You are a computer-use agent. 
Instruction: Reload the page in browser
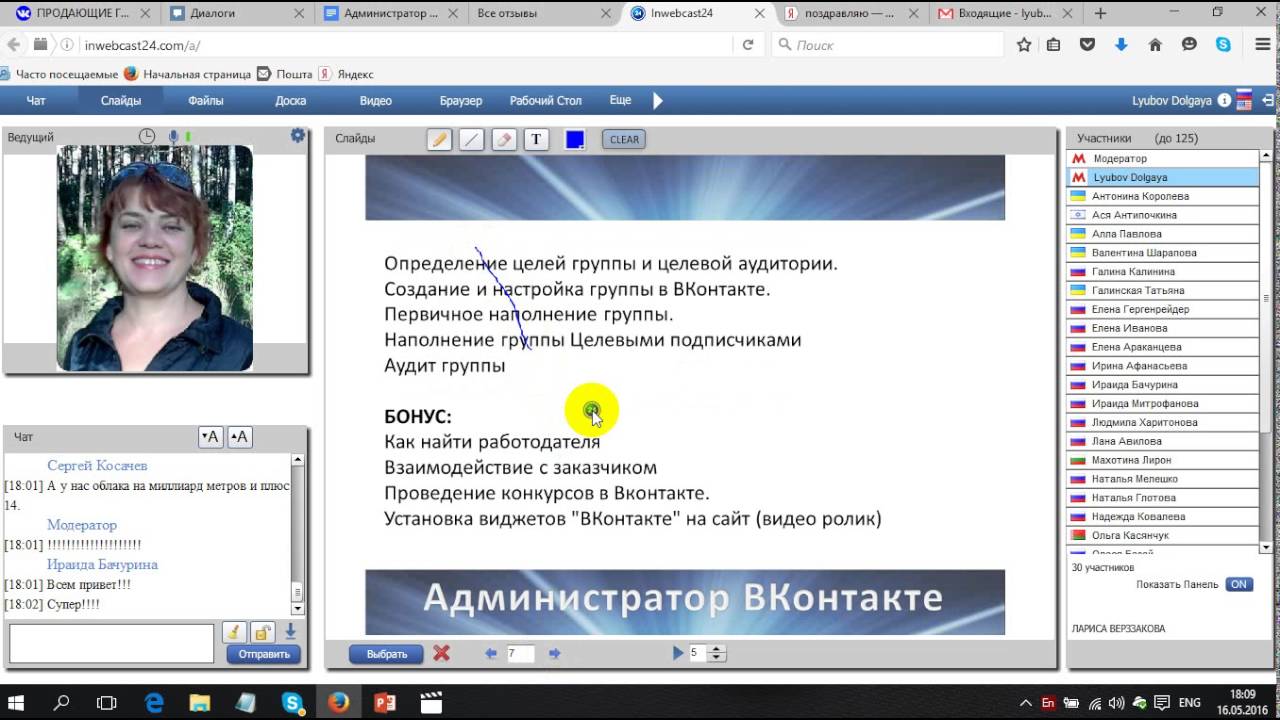tap(747, 45)
